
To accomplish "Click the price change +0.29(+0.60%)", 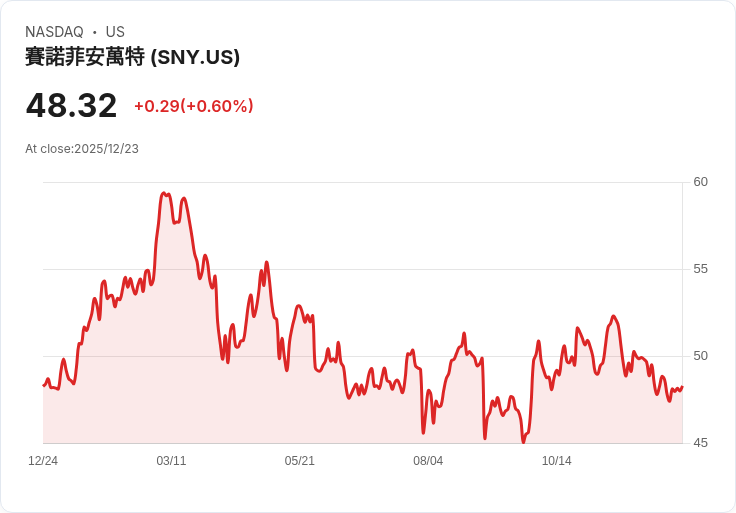I will tap(194, 106).
